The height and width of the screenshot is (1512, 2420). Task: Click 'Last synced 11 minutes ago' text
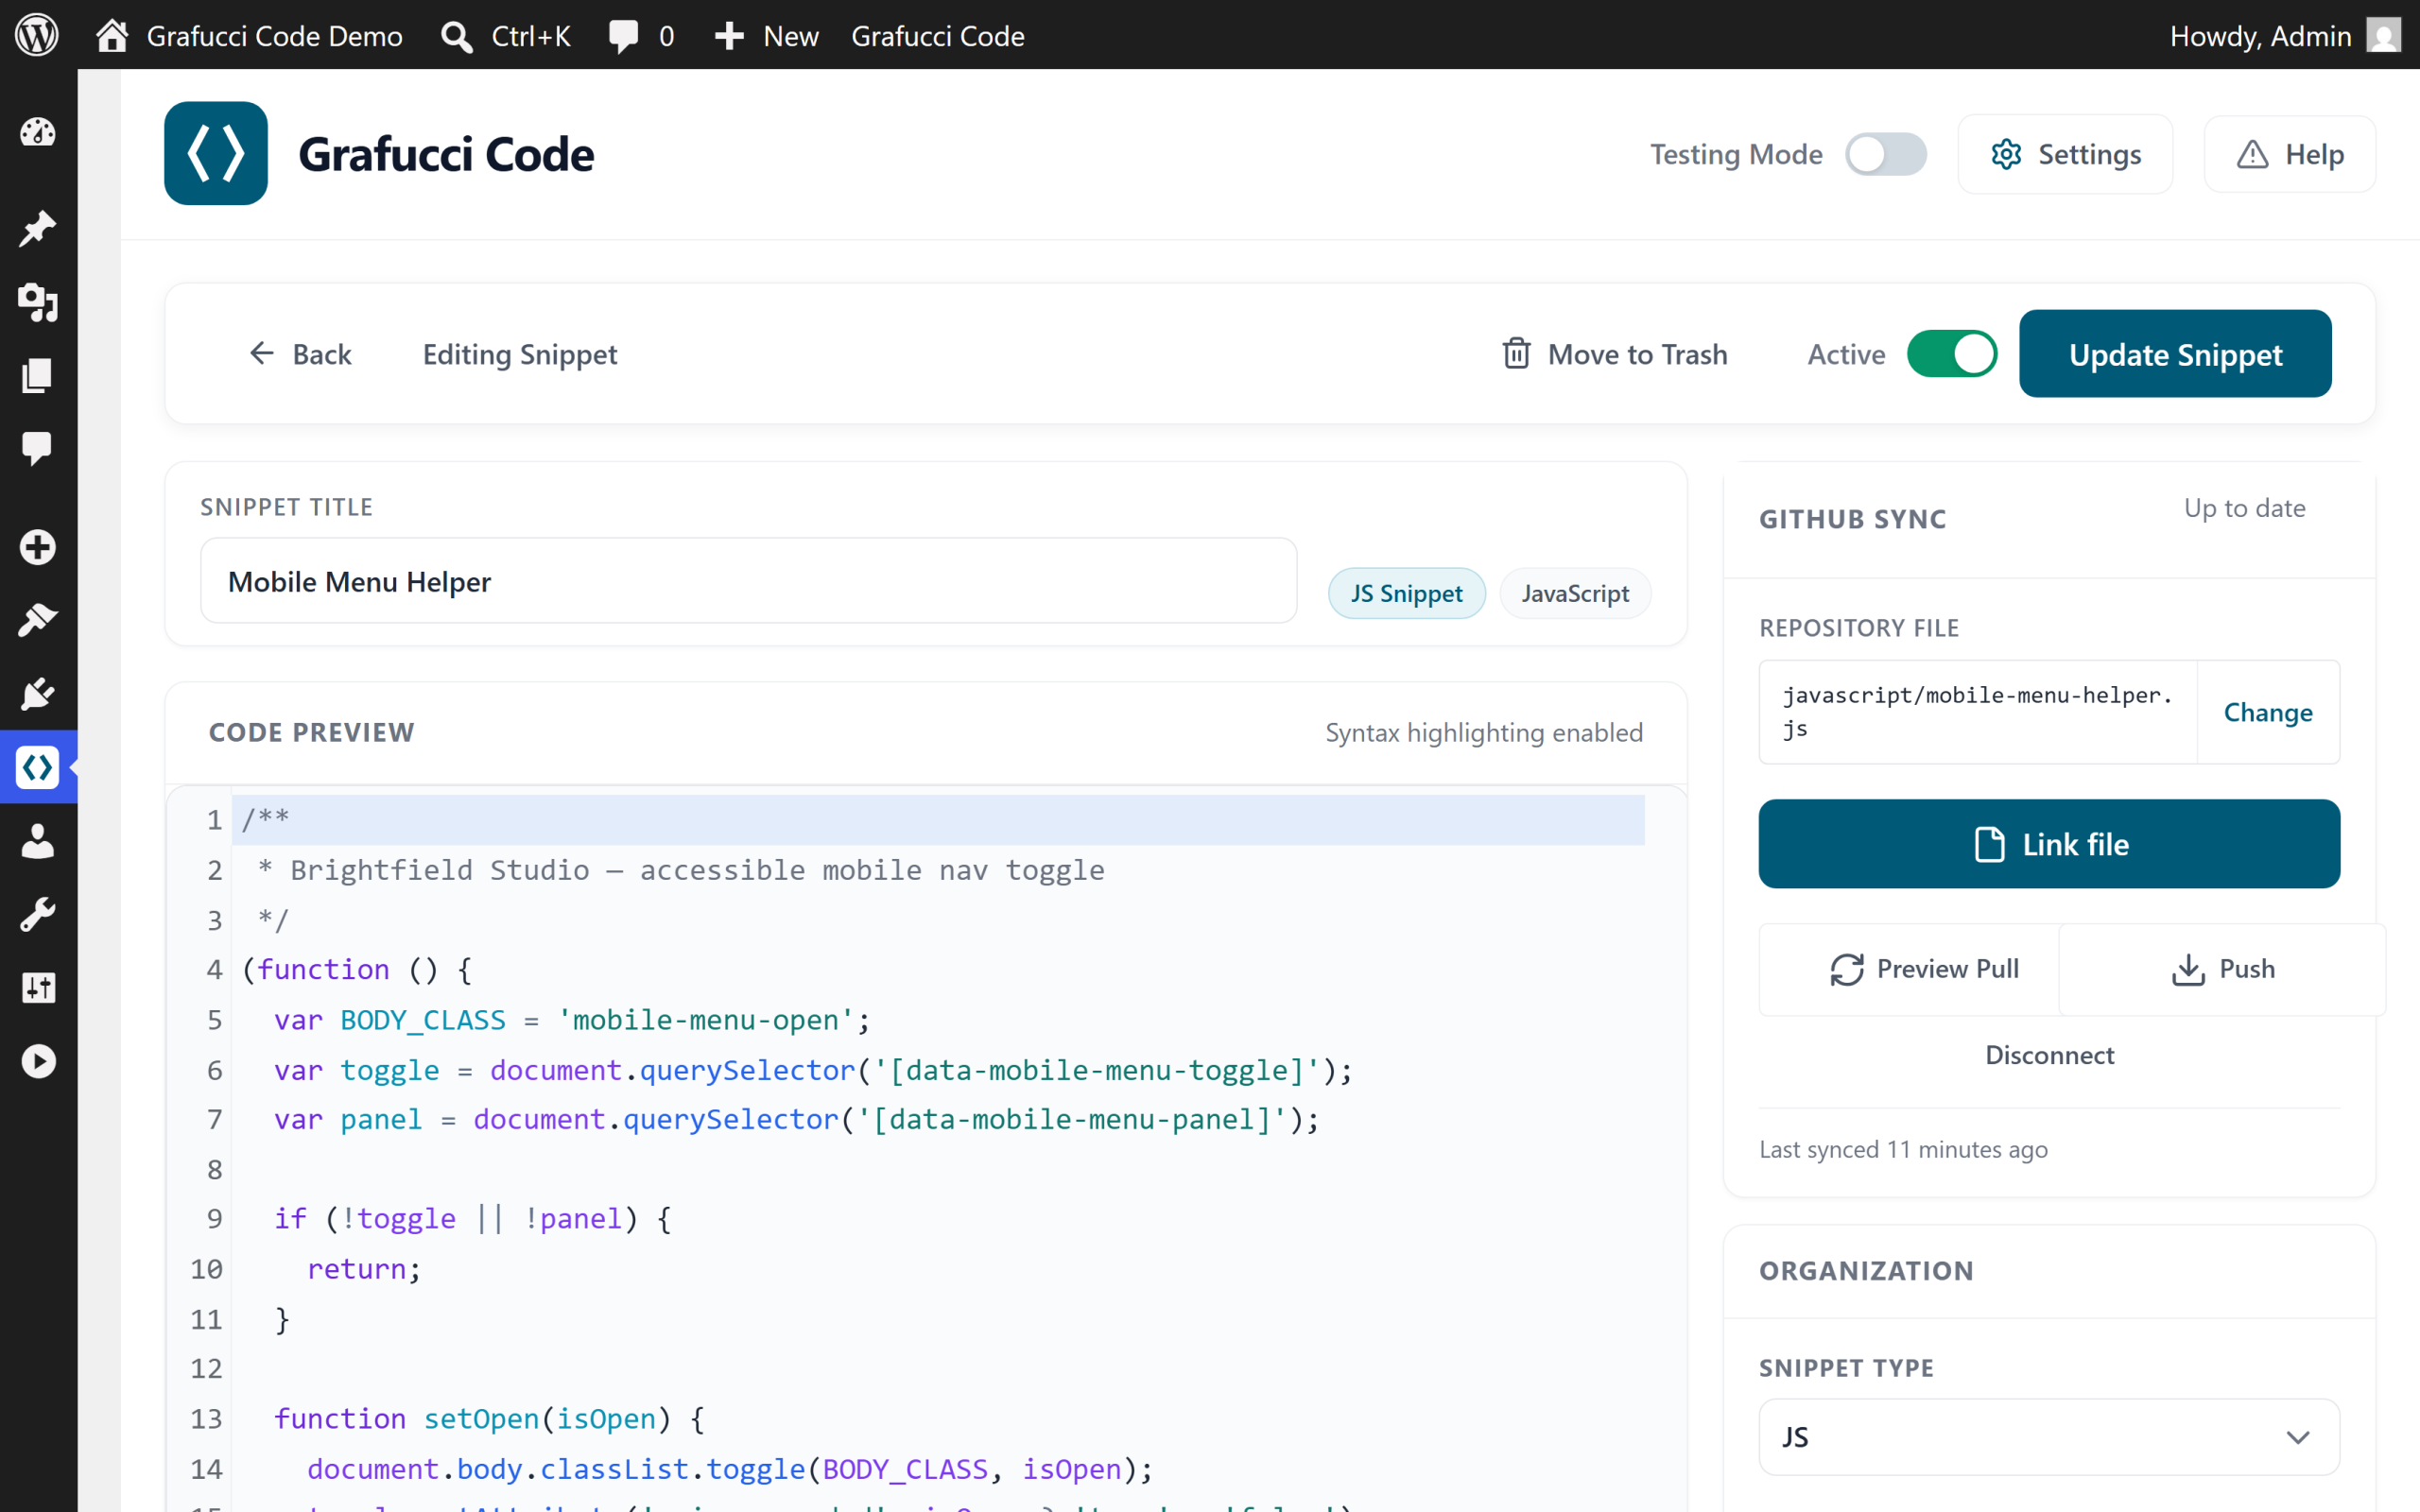click(x=1903, y=1149)
